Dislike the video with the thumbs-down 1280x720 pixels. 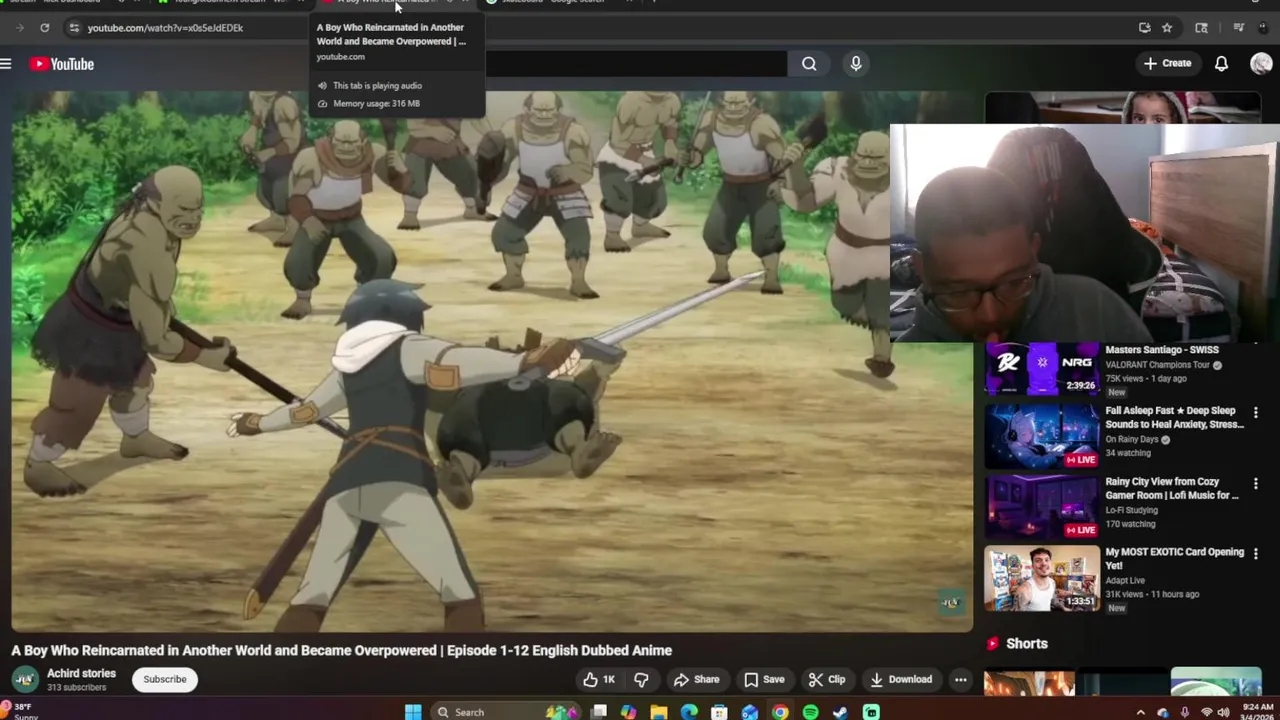[641, 680]
